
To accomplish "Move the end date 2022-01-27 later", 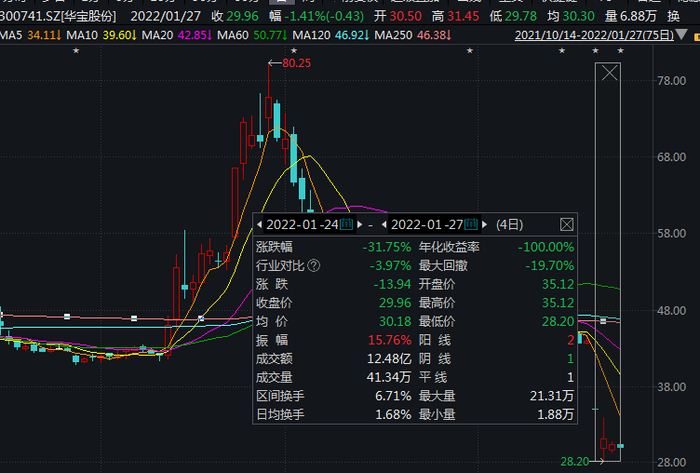I will [485, 224].
